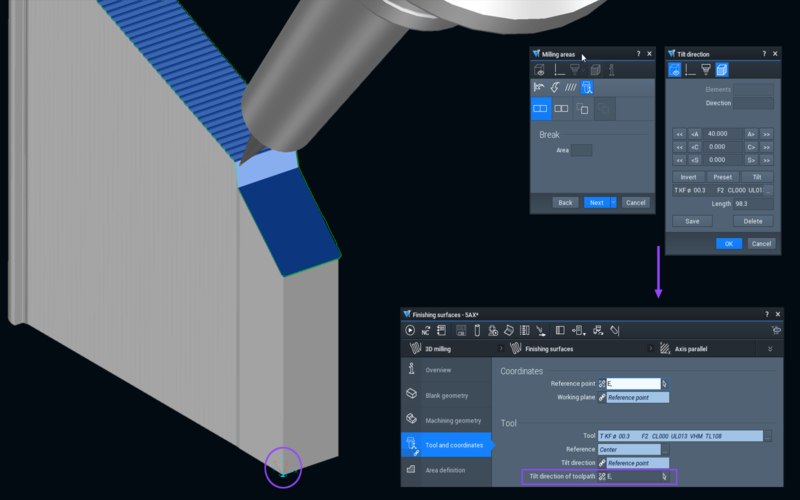Viewport: 800px width, 500px height.
Task: Toggle the solid cube icon in Tilt direction
Action: click(721, 70)
